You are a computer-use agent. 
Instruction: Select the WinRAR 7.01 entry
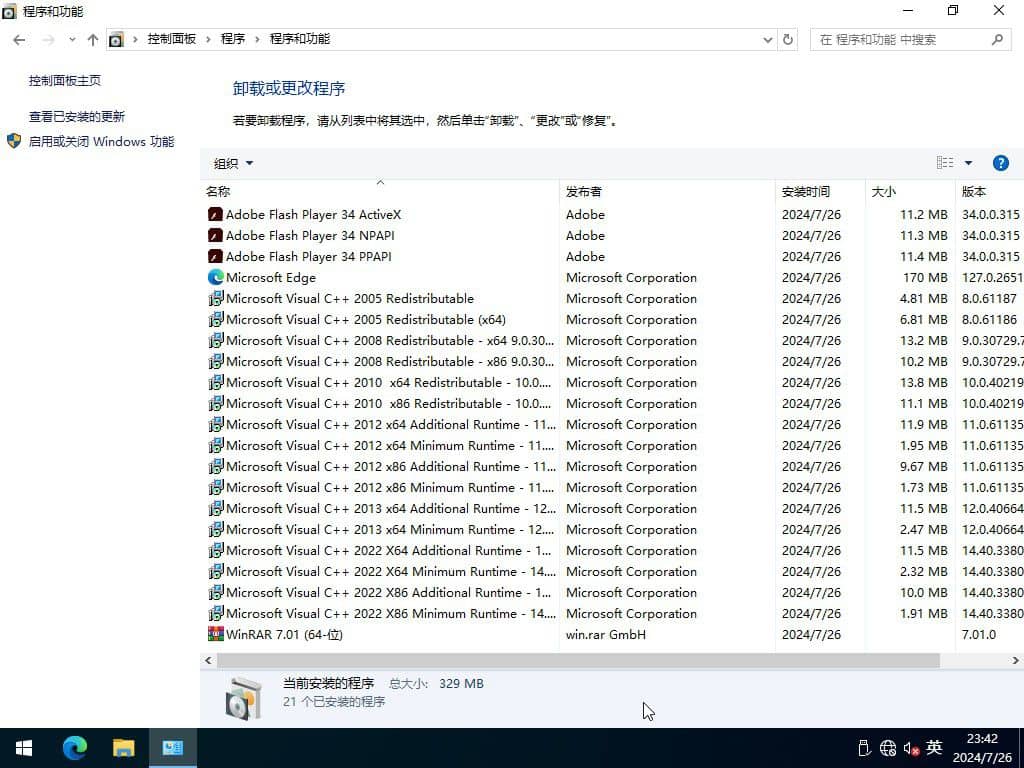point(286,634)
